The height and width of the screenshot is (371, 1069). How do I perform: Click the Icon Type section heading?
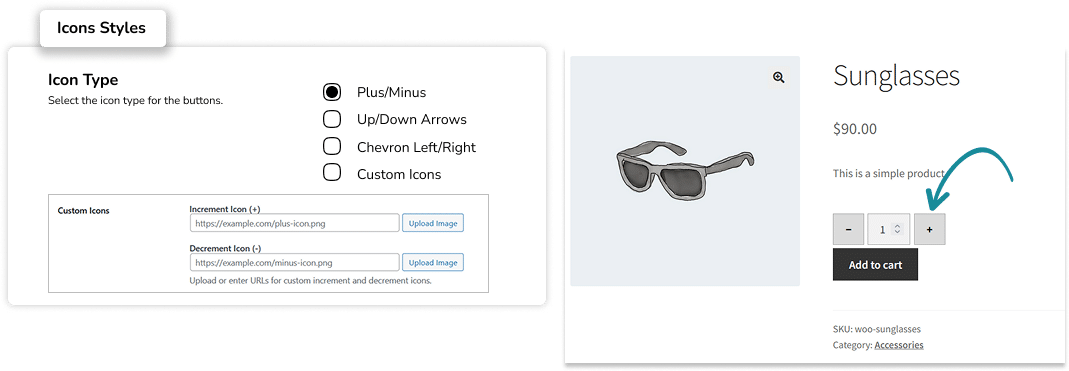click(83, 80)
